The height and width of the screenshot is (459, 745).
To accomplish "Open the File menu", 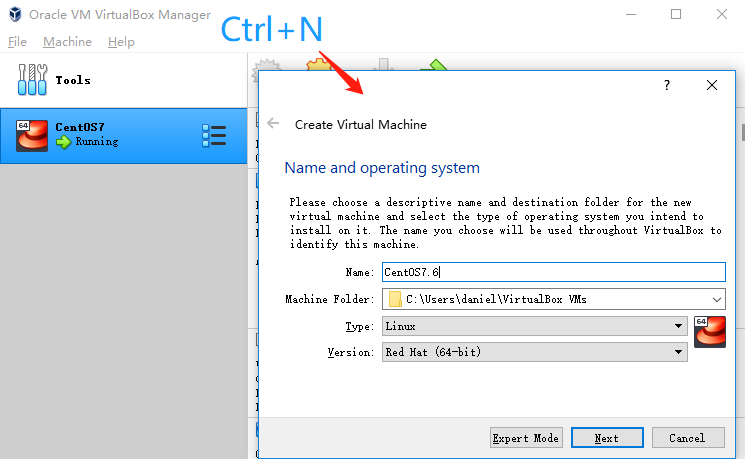I will [x=17, y=42].
